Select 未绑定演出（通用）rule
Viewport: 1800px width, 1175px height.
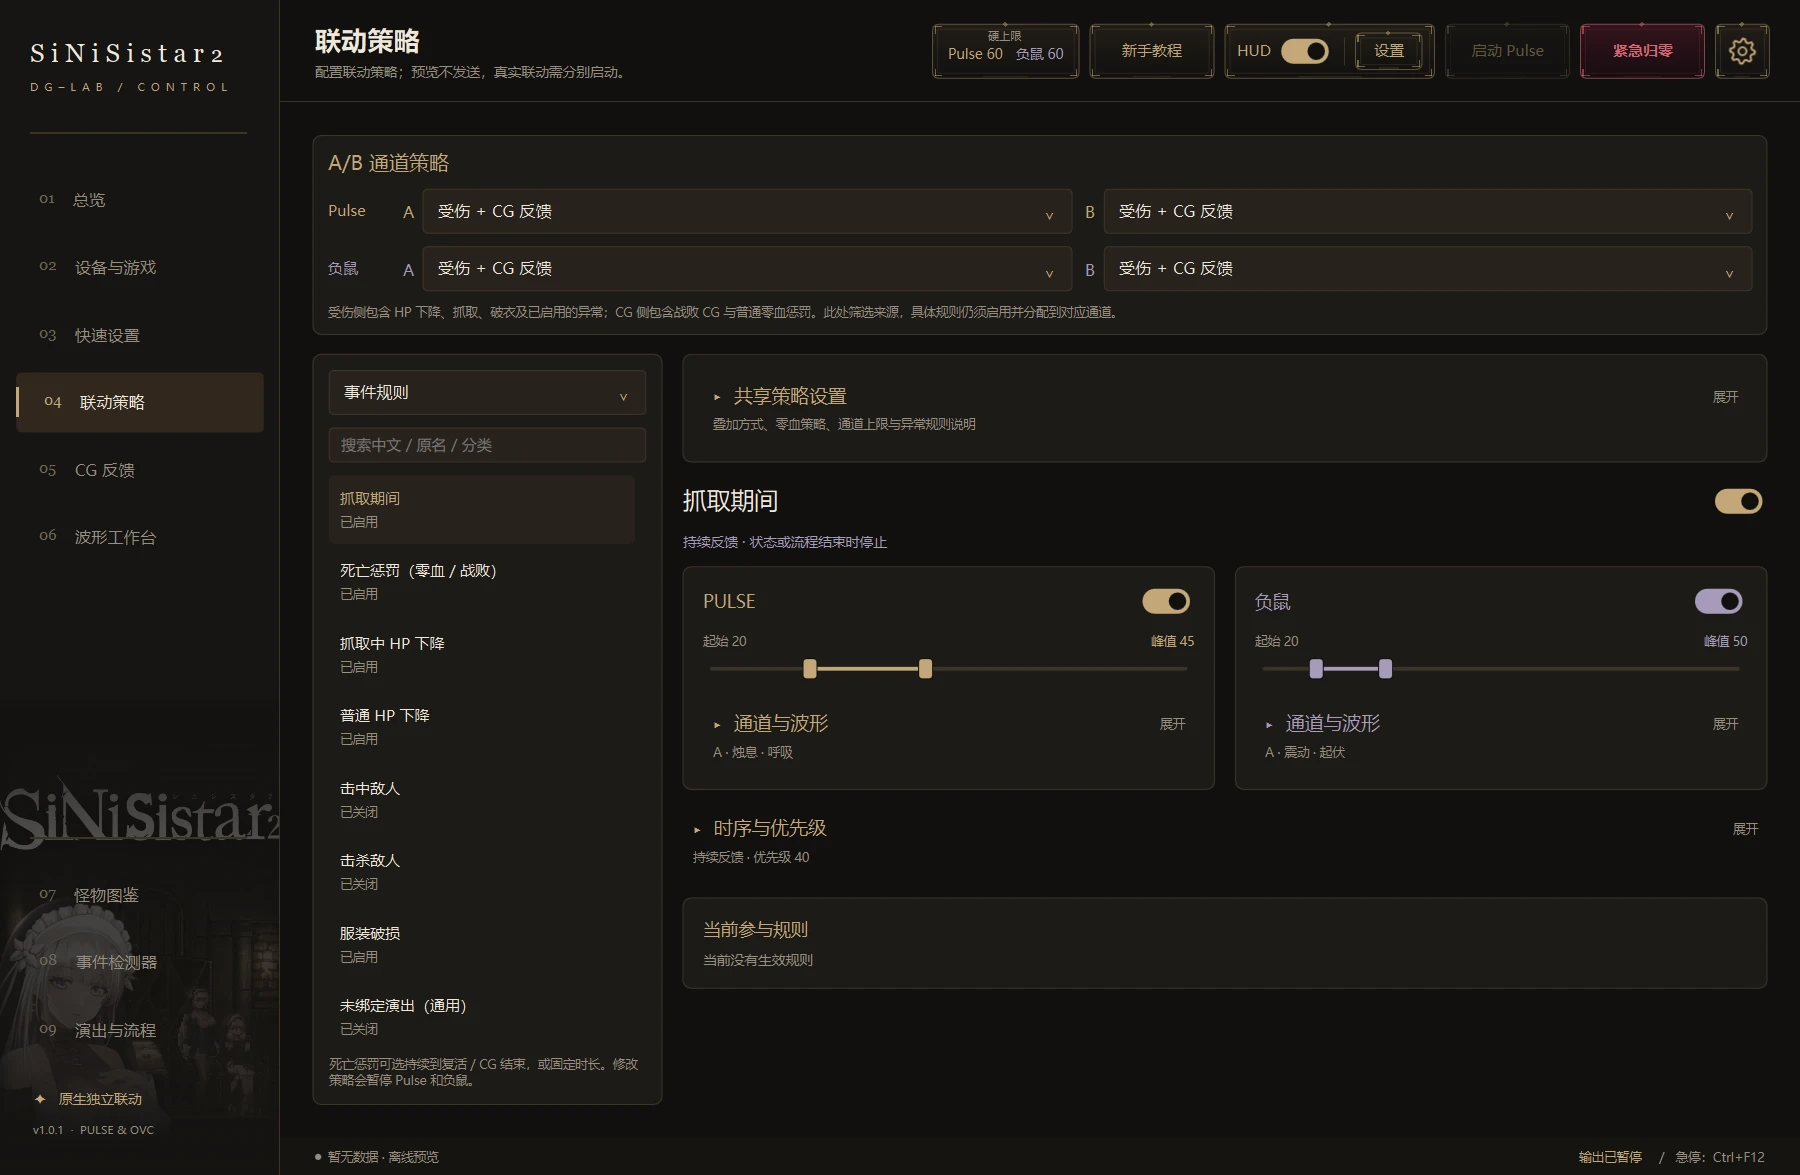point(482,1017)
